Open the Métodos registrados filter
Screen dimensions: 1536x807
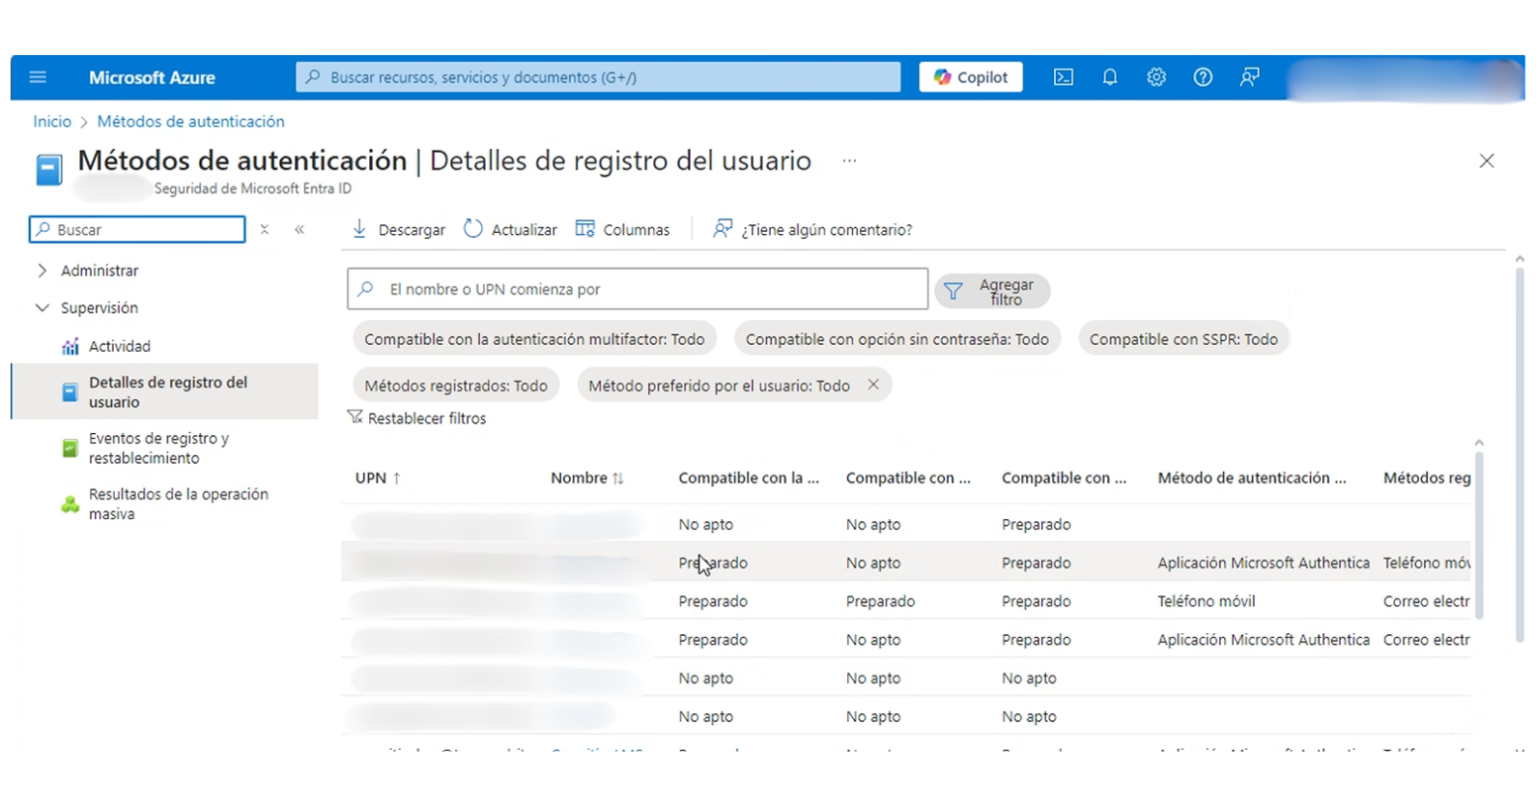tap(456, 385)
